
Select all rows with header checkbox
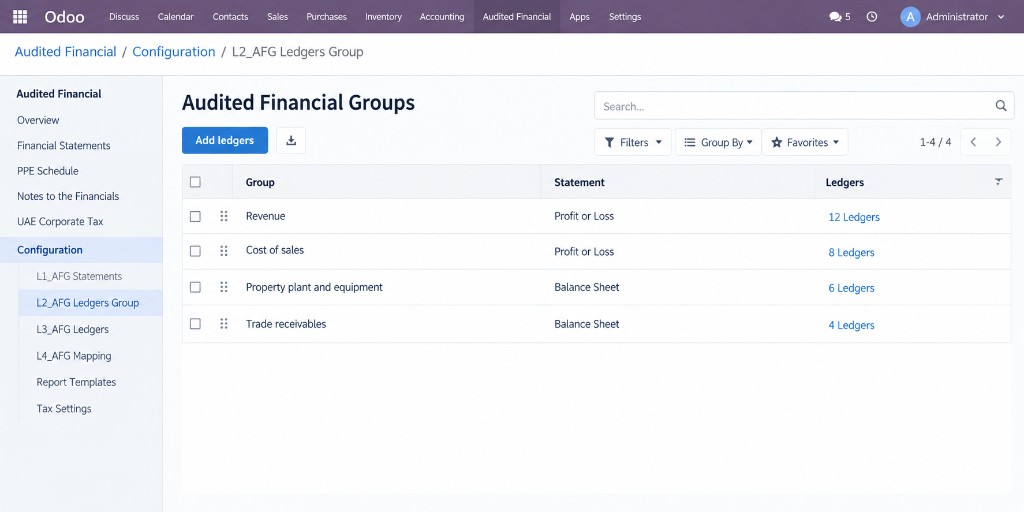195,182
